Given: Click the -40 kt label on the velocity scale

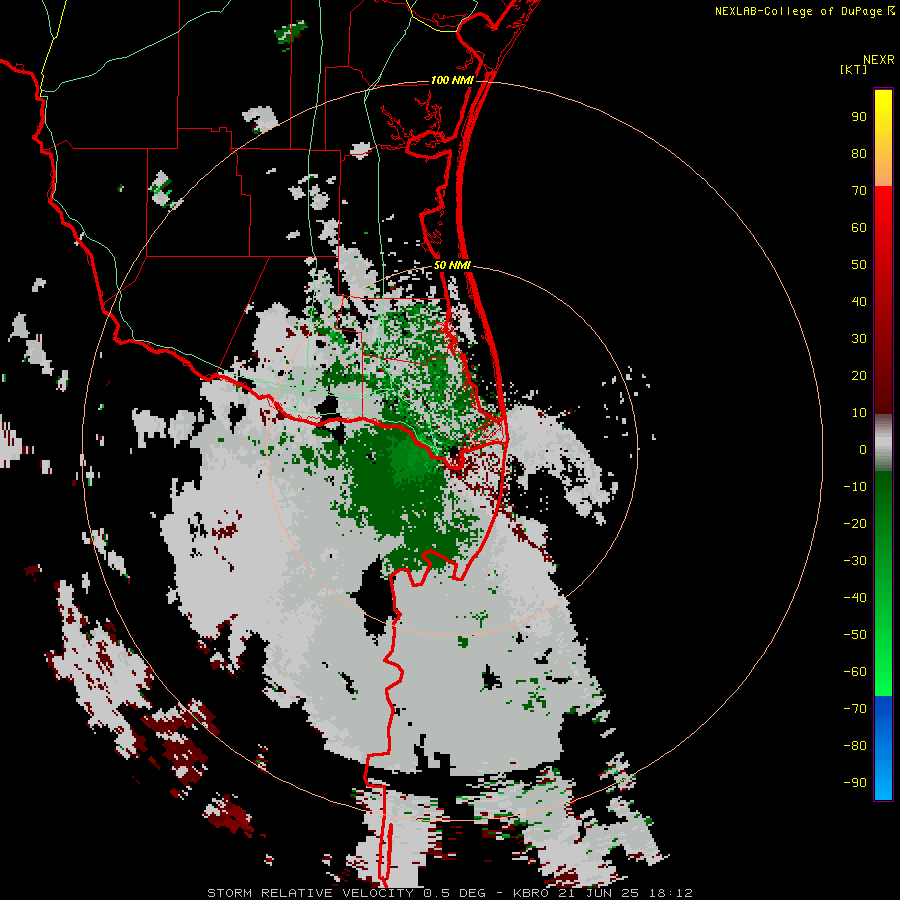Looking at the screenshot, I should pos(855,598).
